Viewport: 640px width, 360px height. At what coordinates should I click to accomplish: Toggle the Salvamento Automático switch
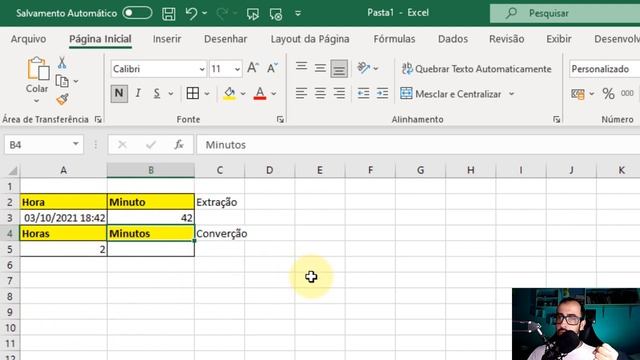click(x=138, y=13)
